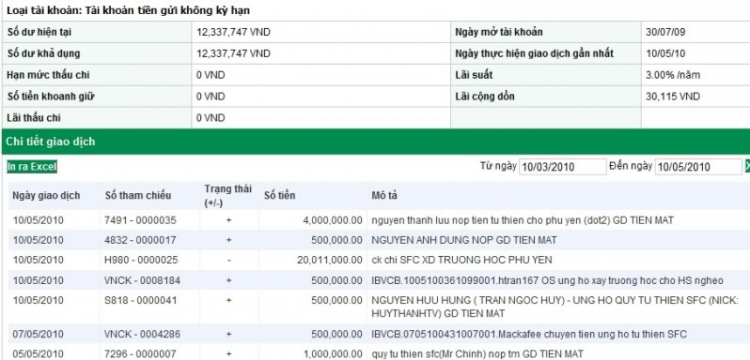
Task: Select reference number 4832 - 0000017
Action: [140, 240]
